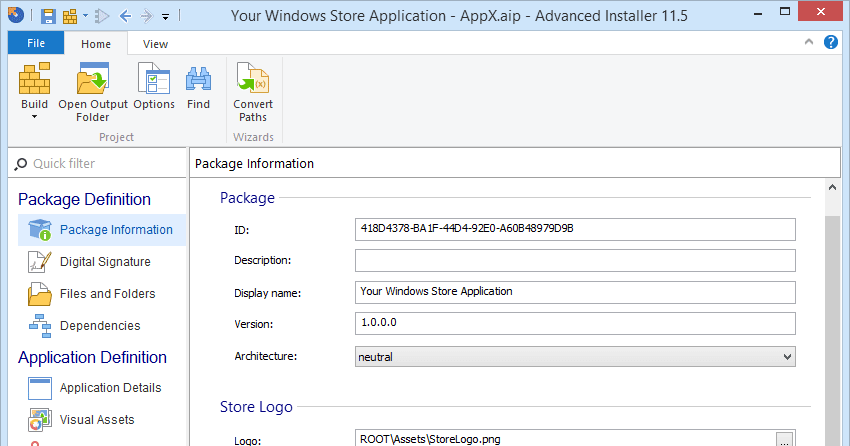Screen dimensions: 850x446
Task: Click the vertical scrollbar thumb
Action: click(832, 331)
